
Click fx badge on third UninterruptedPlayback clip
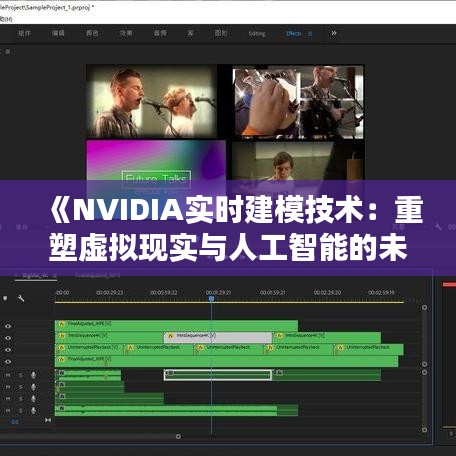pos(200,348)
